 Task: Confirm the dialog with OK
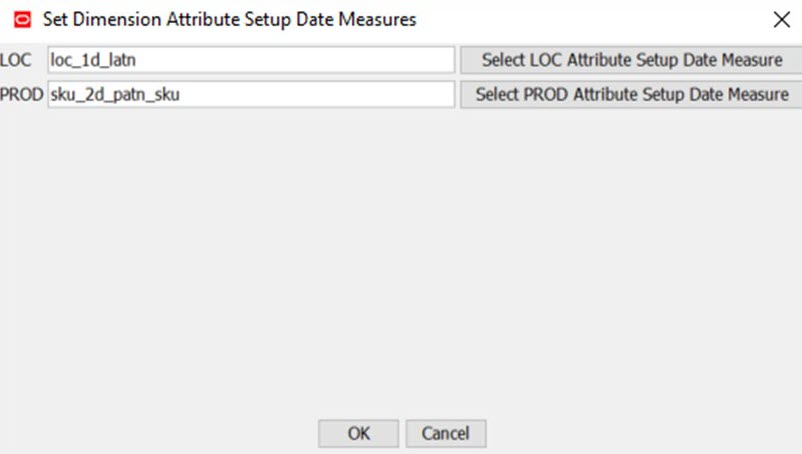(x=359, y=433)
